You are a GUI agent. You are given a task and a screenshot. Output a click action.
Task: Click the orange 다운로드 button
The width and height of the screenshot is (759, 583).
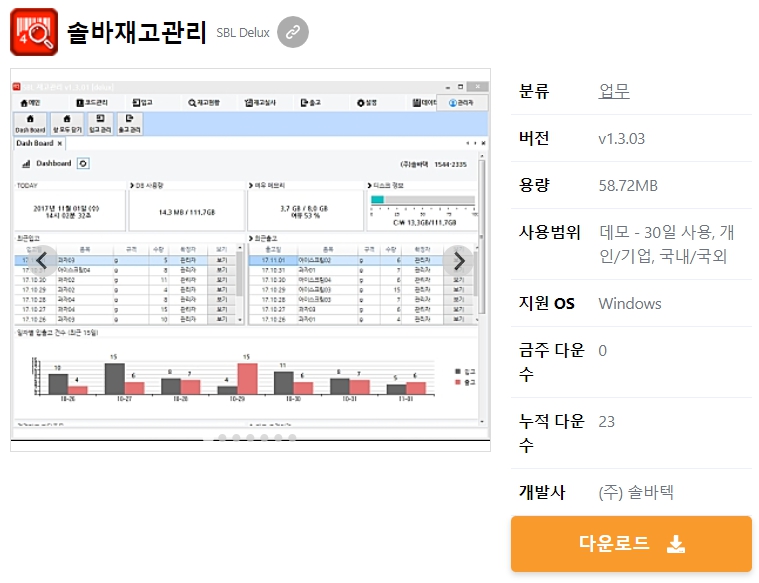click(631, 544)
